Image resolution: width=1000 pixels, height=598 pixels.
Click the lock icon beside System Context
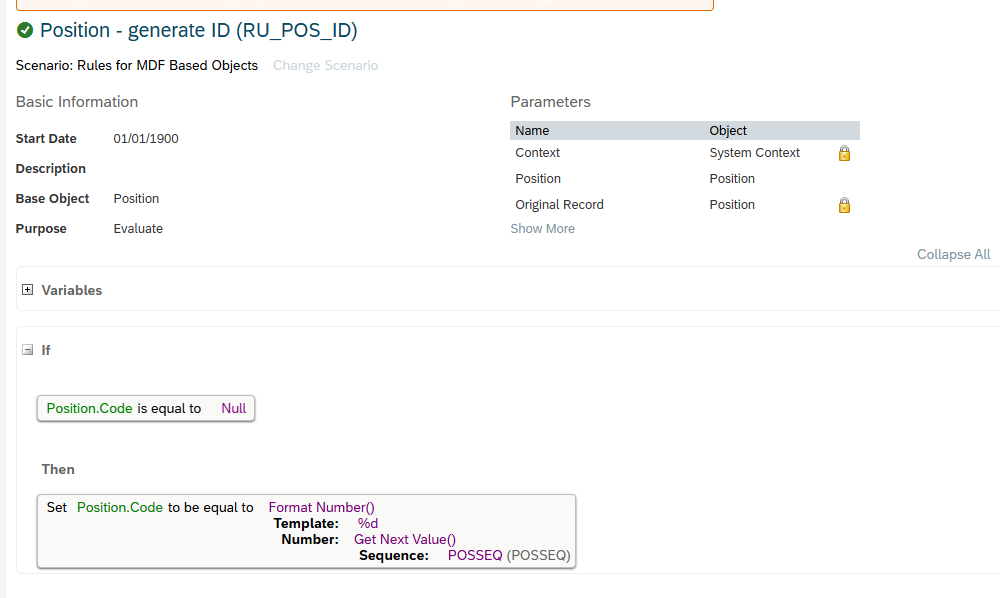coord(844,154)
